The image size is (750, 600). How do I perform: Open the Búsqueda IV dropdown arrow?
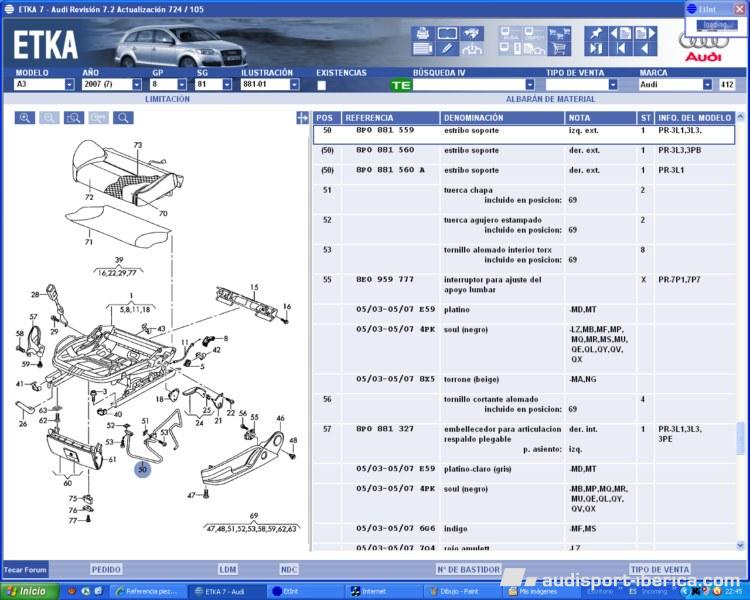click(x=530, y=85)
